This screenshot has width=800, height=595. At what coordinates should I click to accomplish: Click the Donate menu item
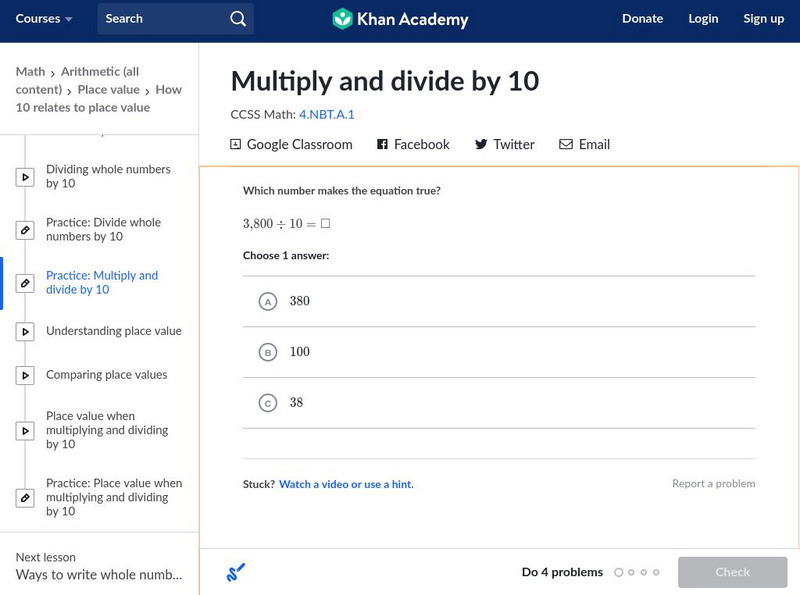(x=642, y=19)
